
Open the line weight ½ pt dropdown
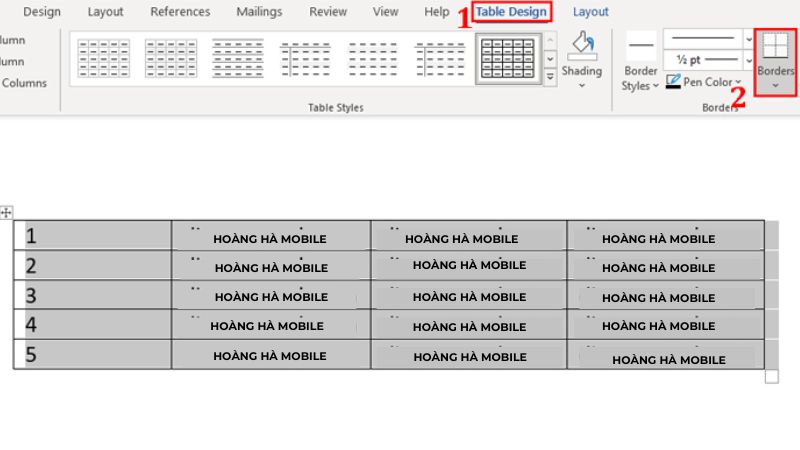[x=749, y=60]
